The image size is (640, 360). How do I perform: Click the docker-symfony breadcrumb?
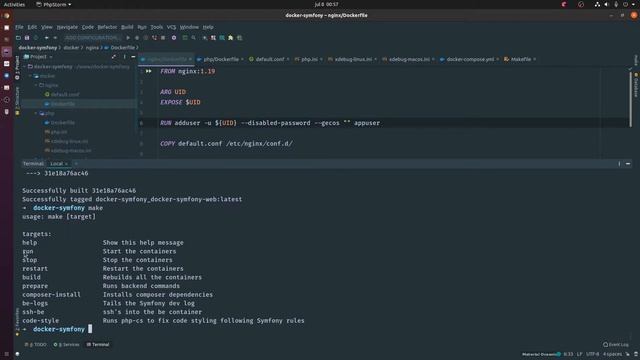click(38, 48)
